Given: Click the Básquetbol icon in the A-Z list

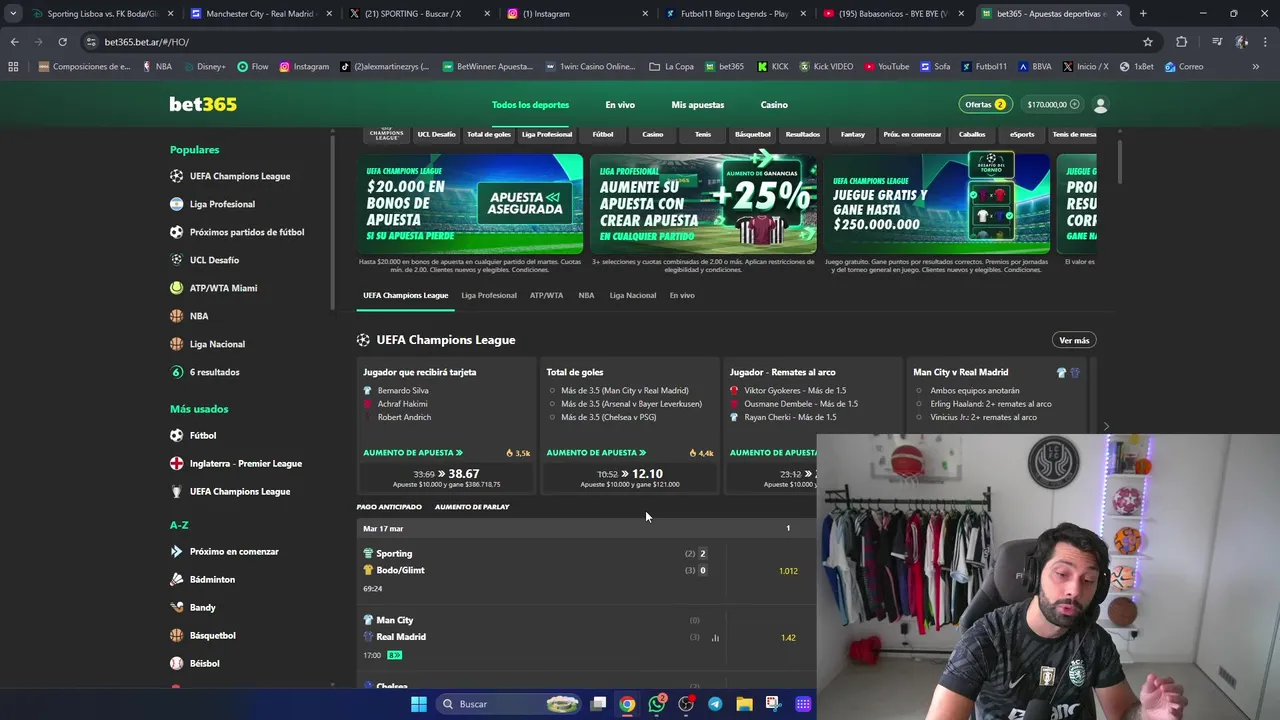Looking at the screenshot, I should 177,635.
